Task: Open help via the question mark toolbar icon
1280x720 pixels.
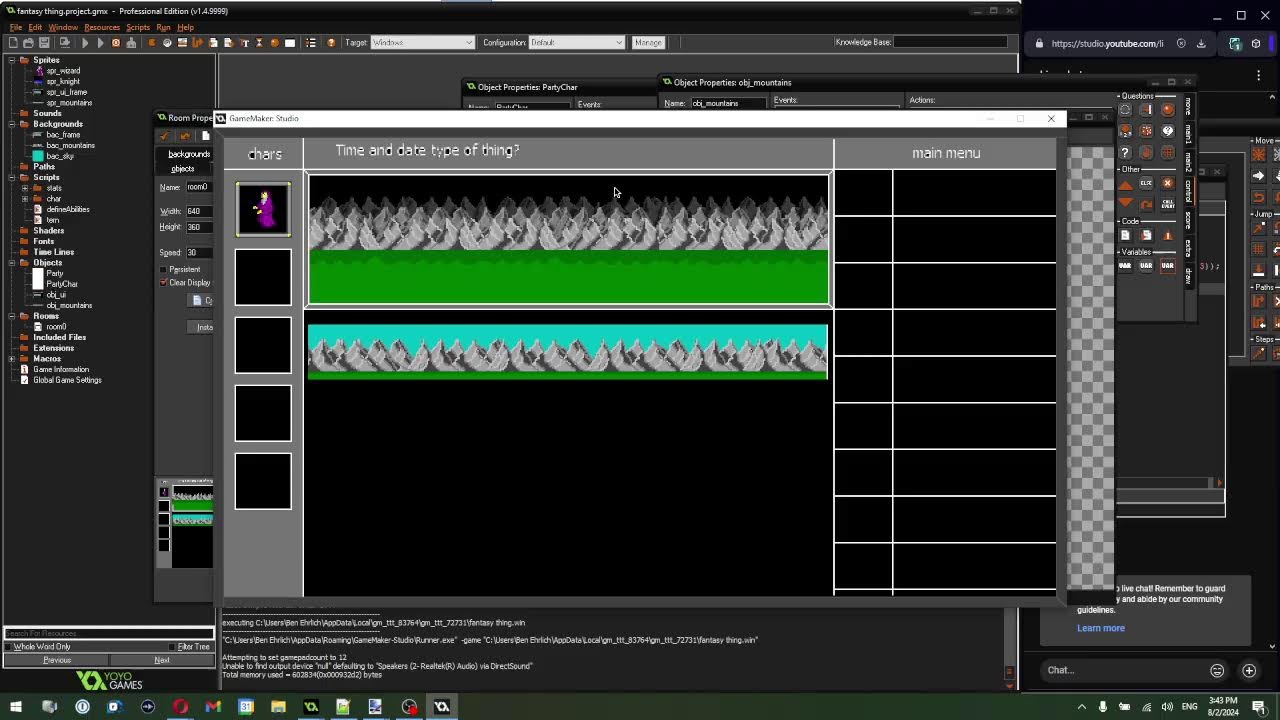Action: [331, 43]
